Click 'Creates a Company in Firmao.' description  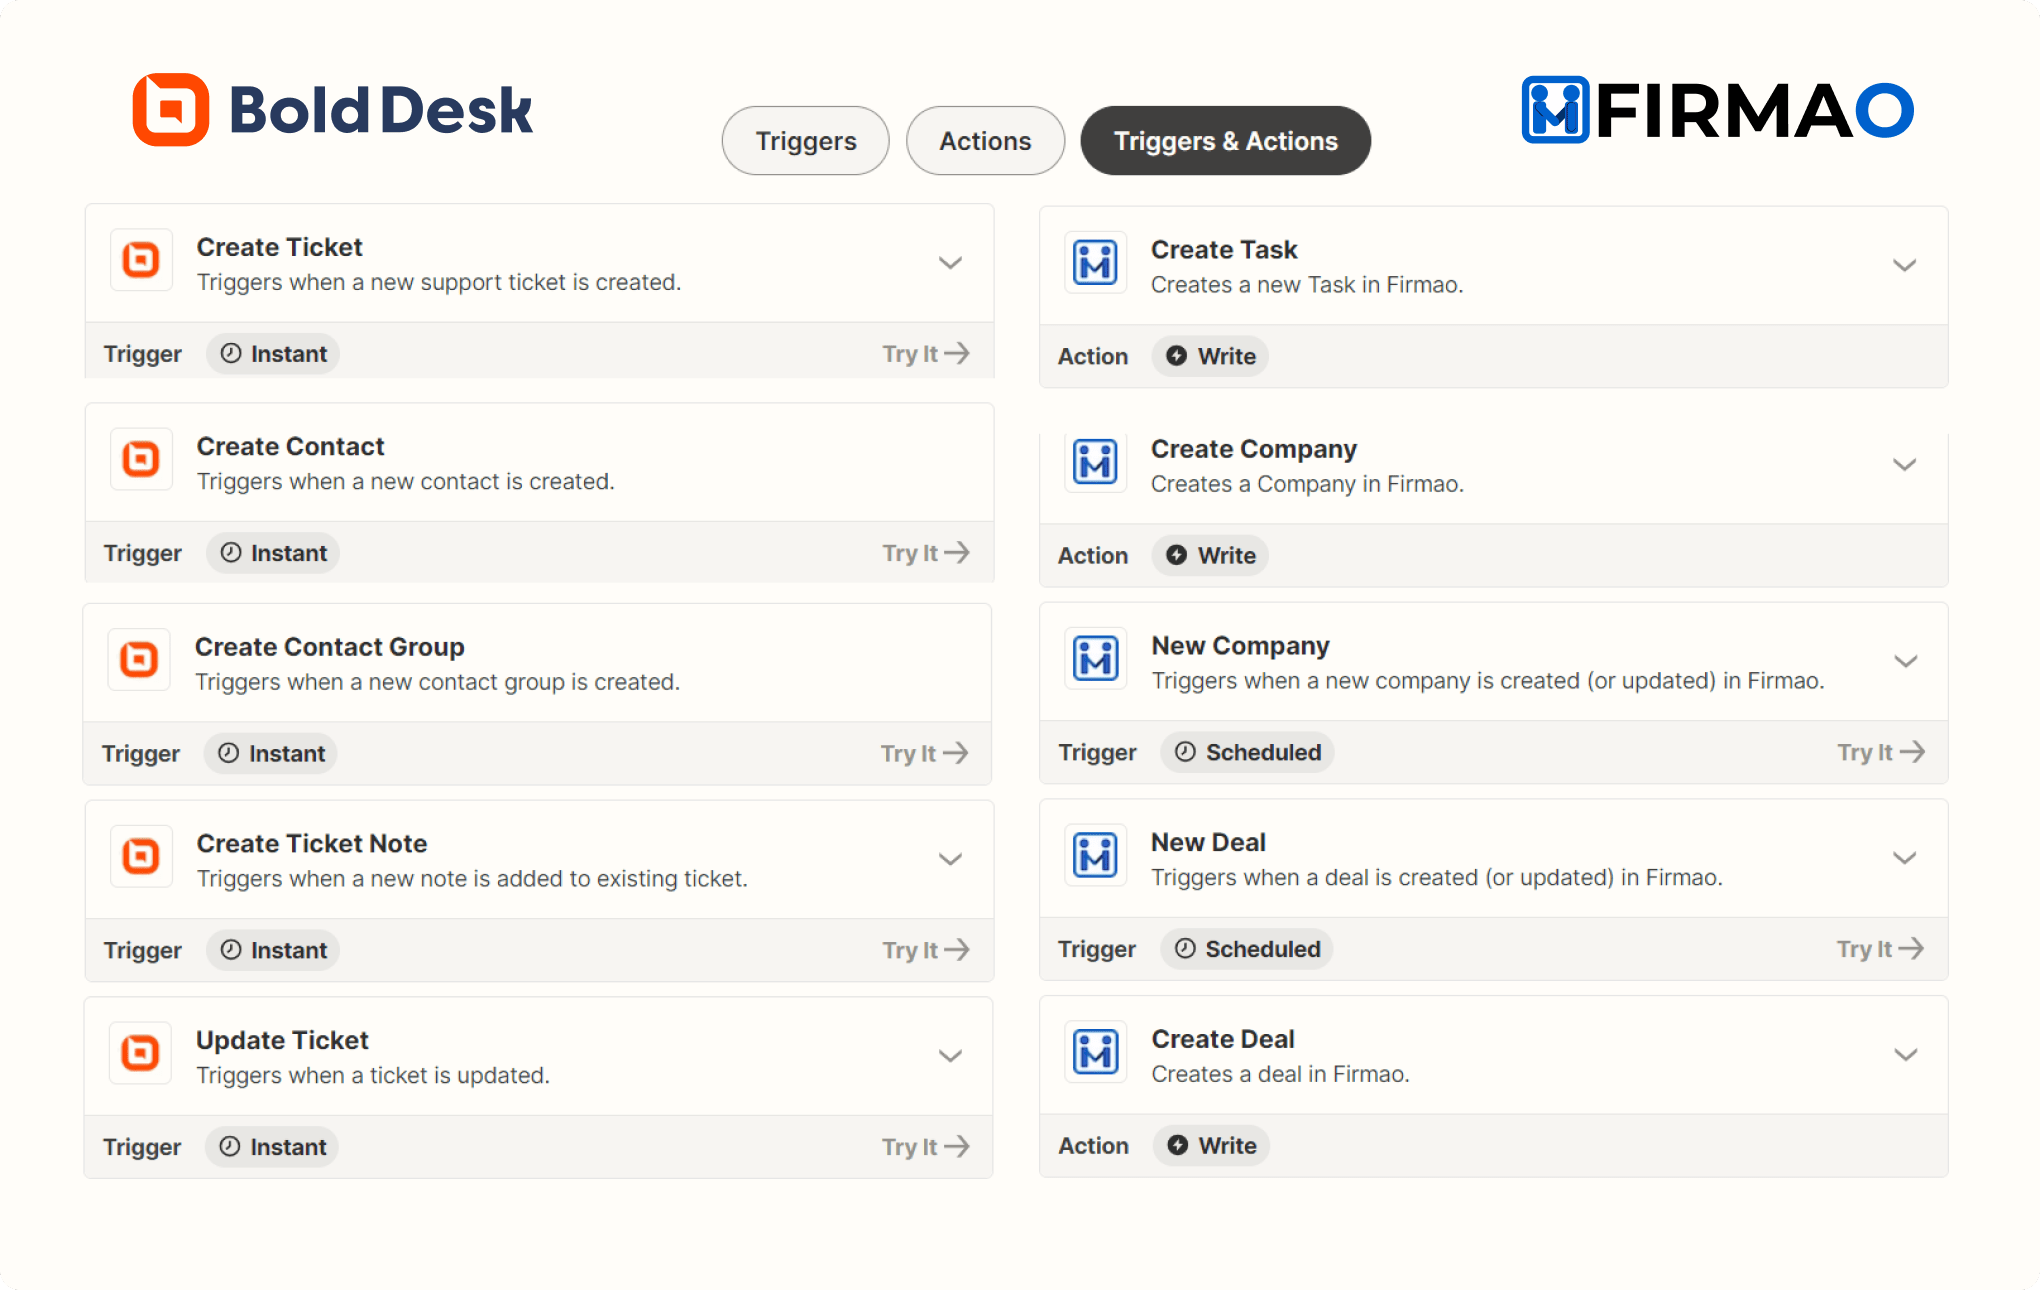click(x=1308, y=484)
